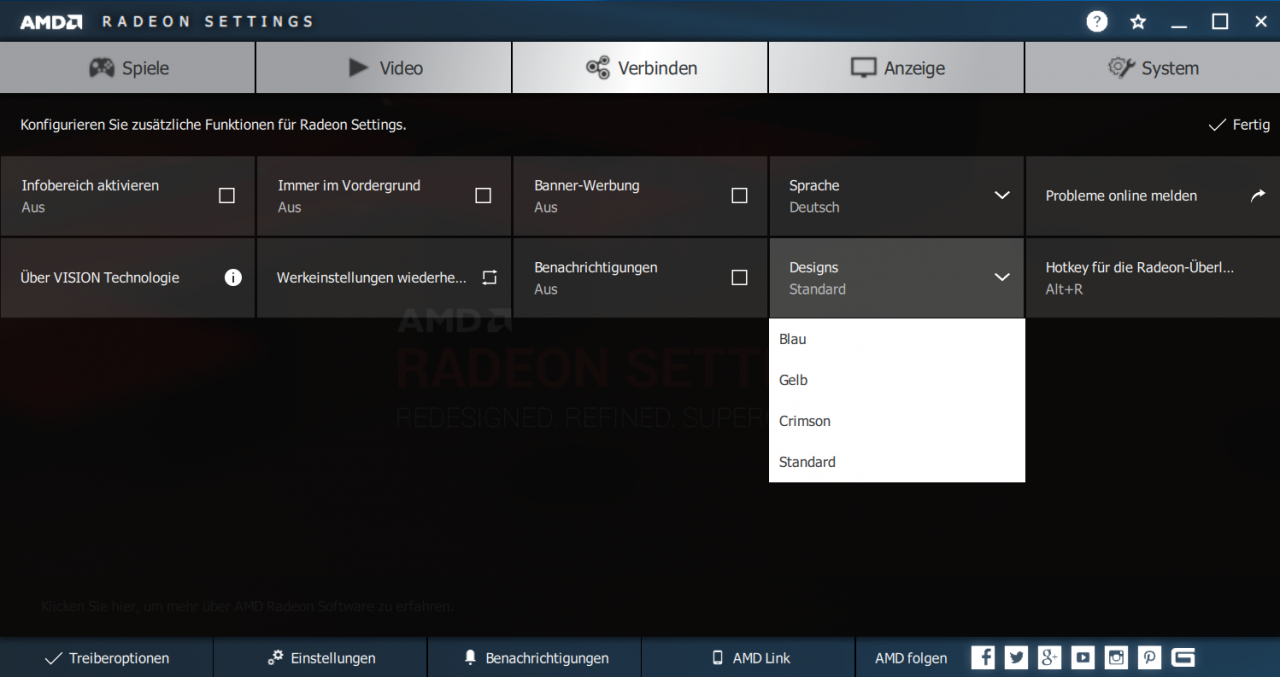1280x677 pixels.
Task: Open AMD Pinterest icon
Action: point(1150,657)
